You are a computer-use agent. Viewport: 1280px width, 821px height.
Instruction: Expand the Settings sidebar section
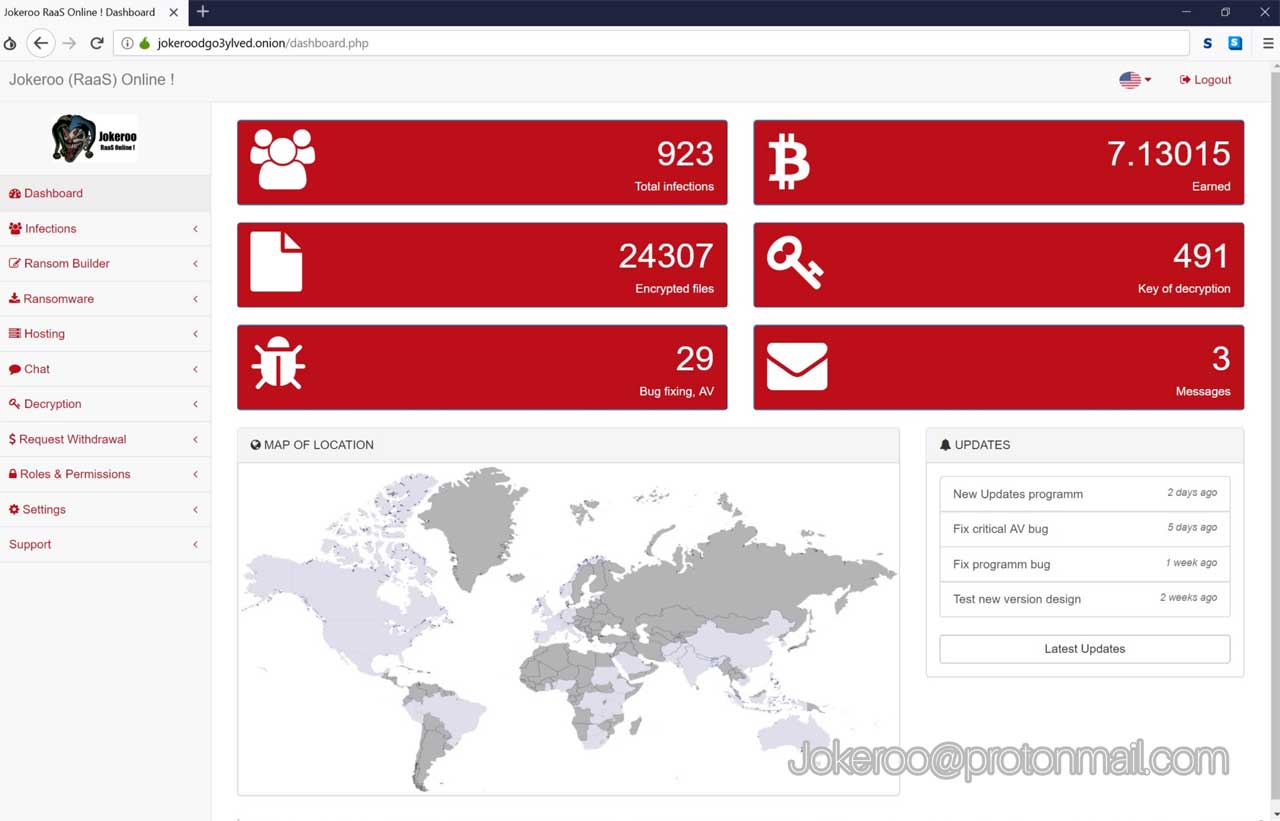pos(44,510)
